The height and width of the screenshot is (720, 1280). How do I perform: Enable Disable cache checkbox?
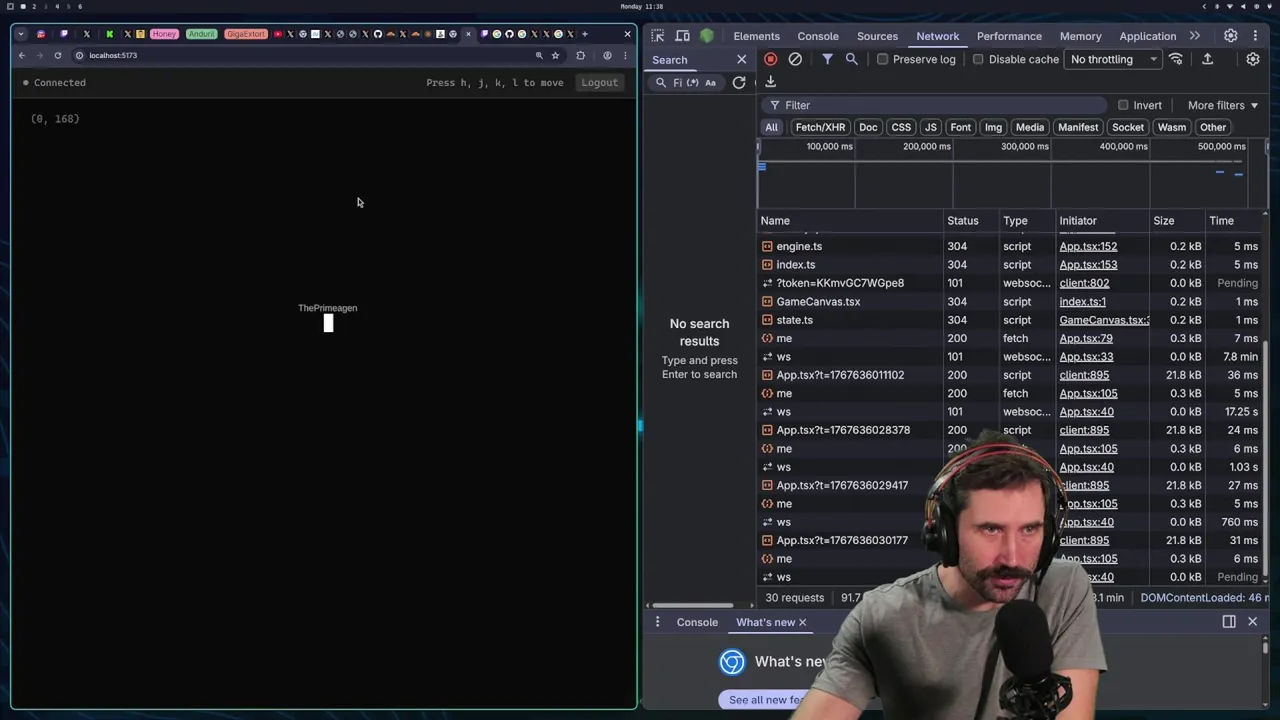tap(978, 59)
